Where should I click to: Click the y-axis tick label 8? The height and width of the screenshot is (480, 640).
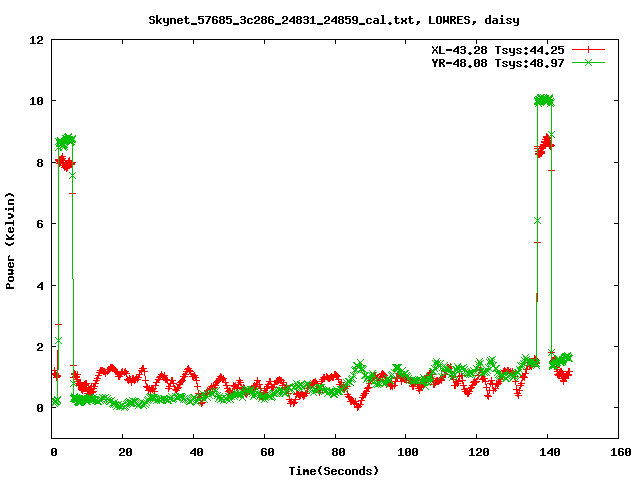(x=40, y=163)
